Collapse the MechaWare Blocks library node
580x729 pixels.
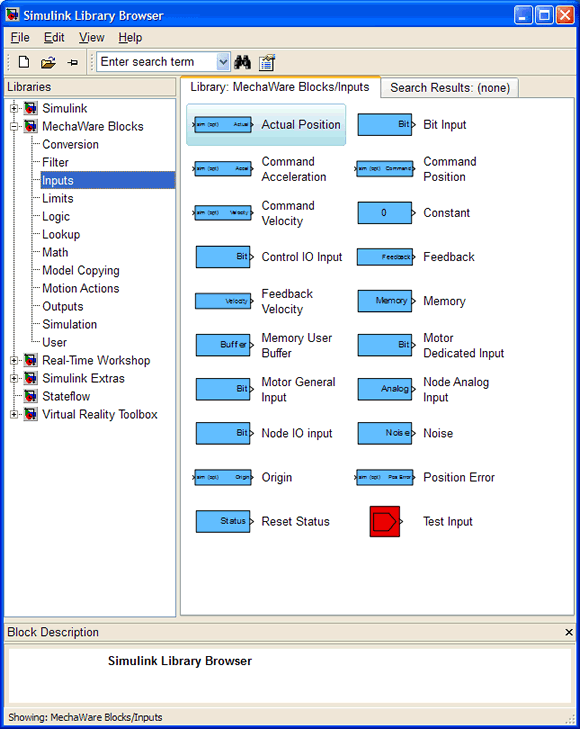pyautogui.click(x=14, y=126)
